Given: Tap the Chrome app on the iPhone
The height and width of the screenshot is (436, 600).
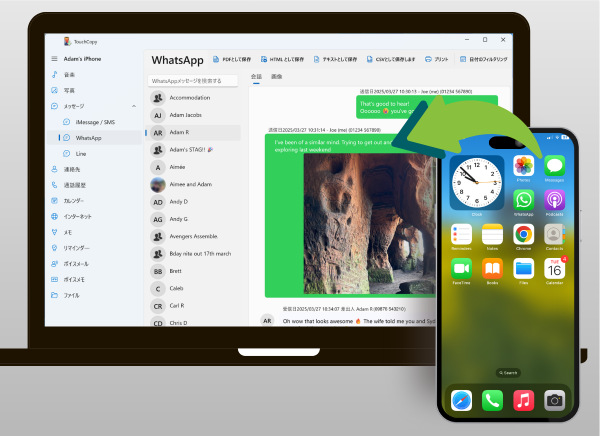Looking at the screenshot, I should pyautogui.click(x=523, y=234).
